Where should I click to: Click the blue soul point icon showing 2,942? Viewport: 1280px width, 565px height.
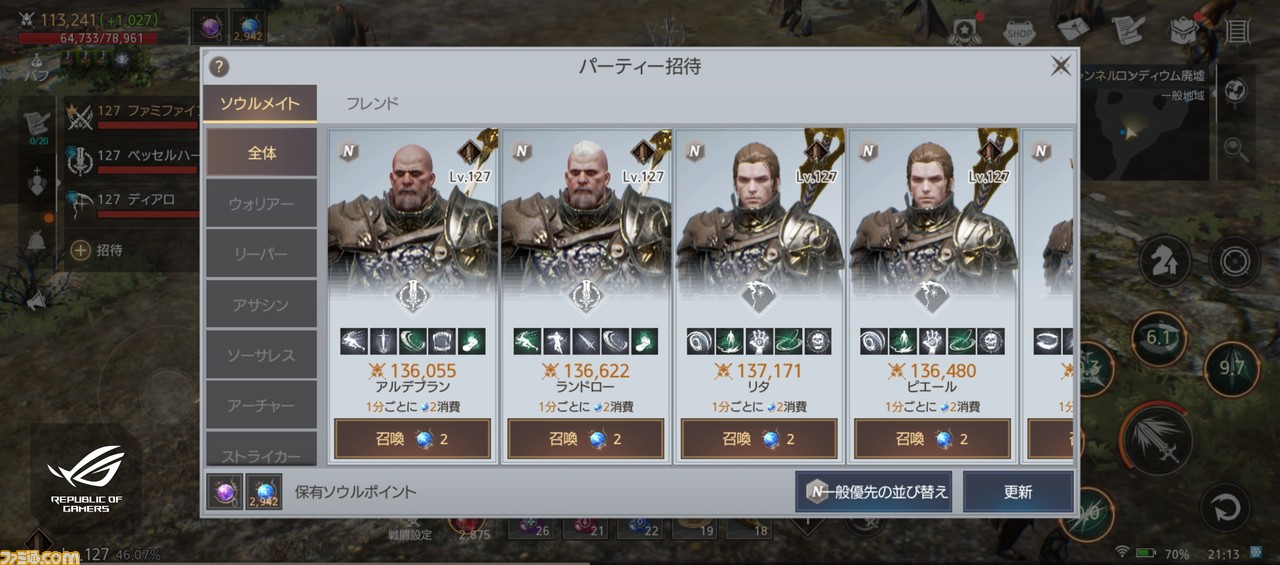(x=264, y=492)
